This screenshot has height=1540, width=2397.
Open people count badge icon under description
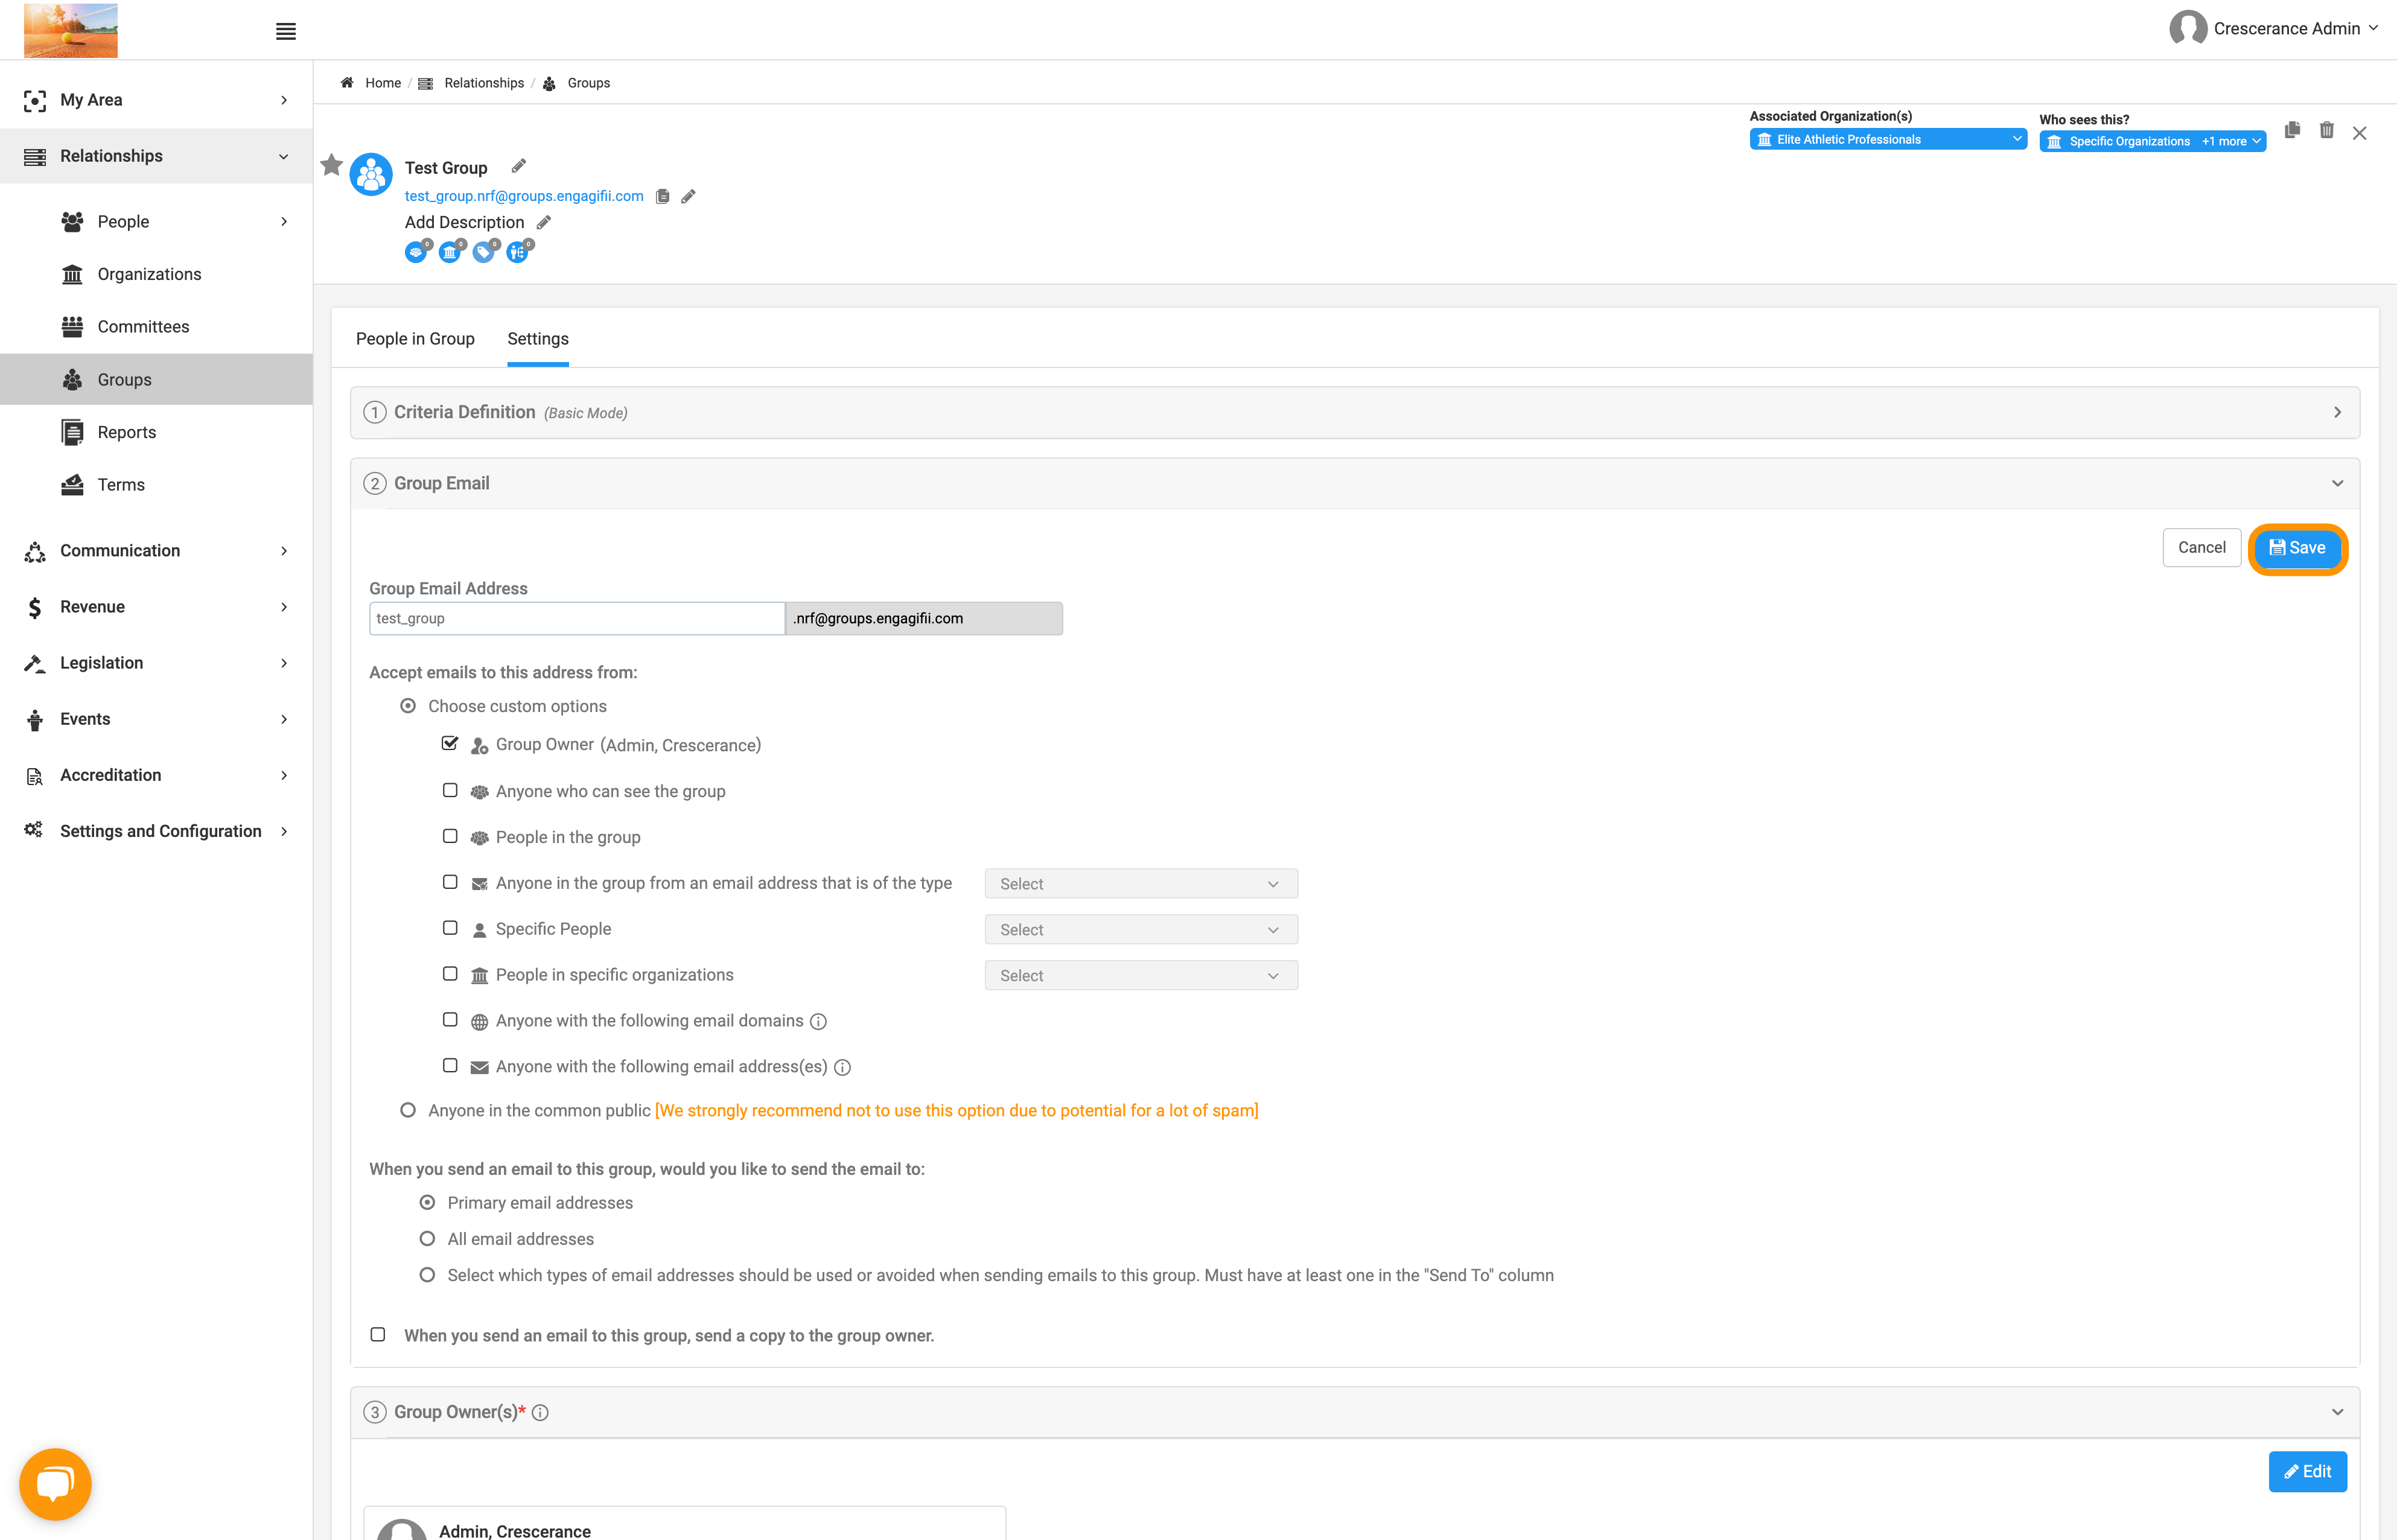point(417,252)
